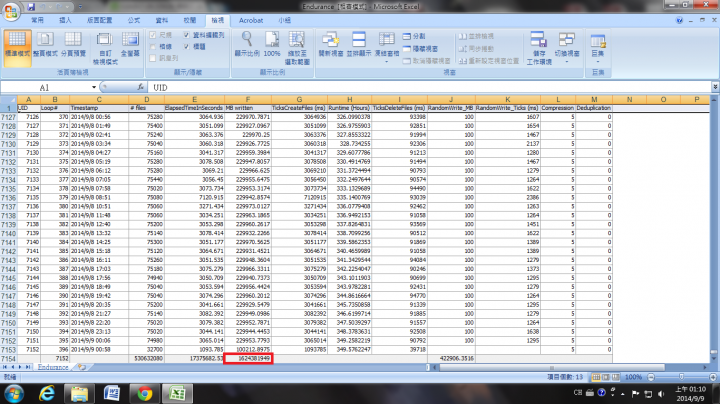Open the Acrobat tab

251,20
